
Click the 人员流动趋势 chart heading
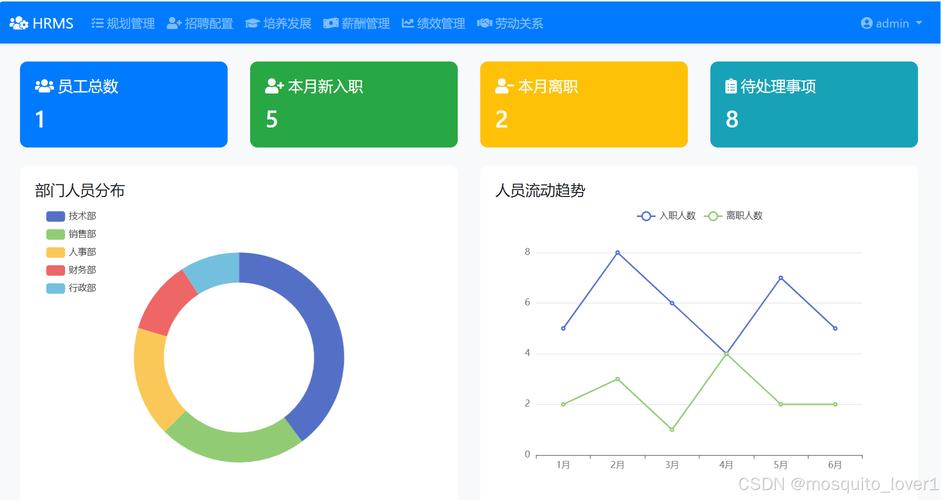[540, 191]
